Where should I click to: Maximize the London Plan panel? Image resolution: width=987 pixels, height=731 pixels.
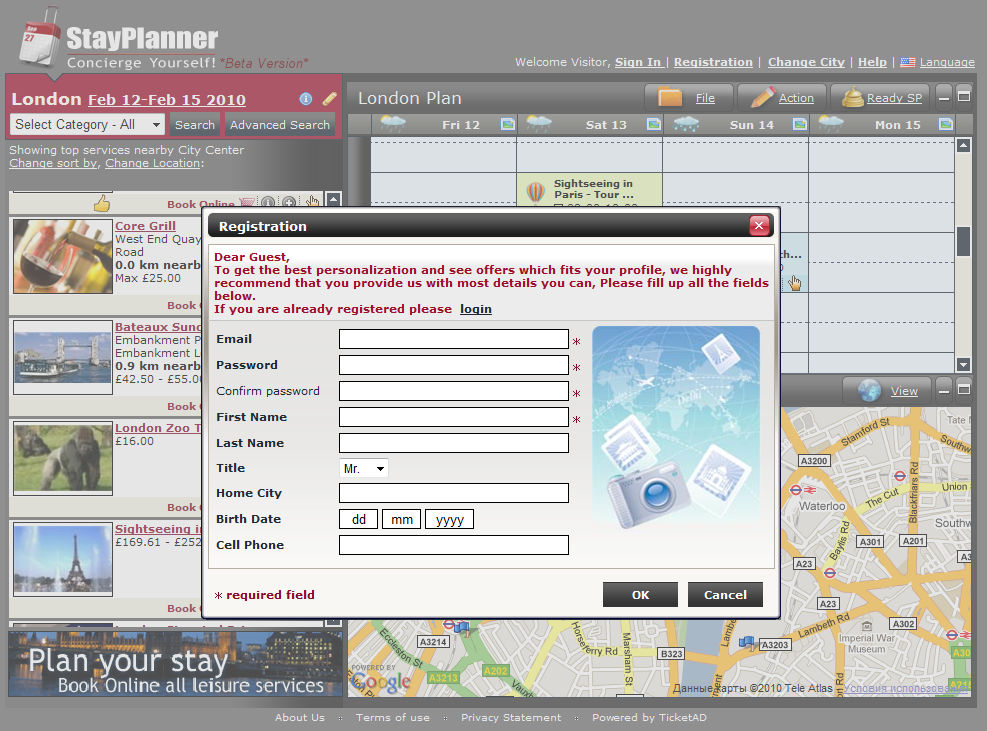[964, 97]
